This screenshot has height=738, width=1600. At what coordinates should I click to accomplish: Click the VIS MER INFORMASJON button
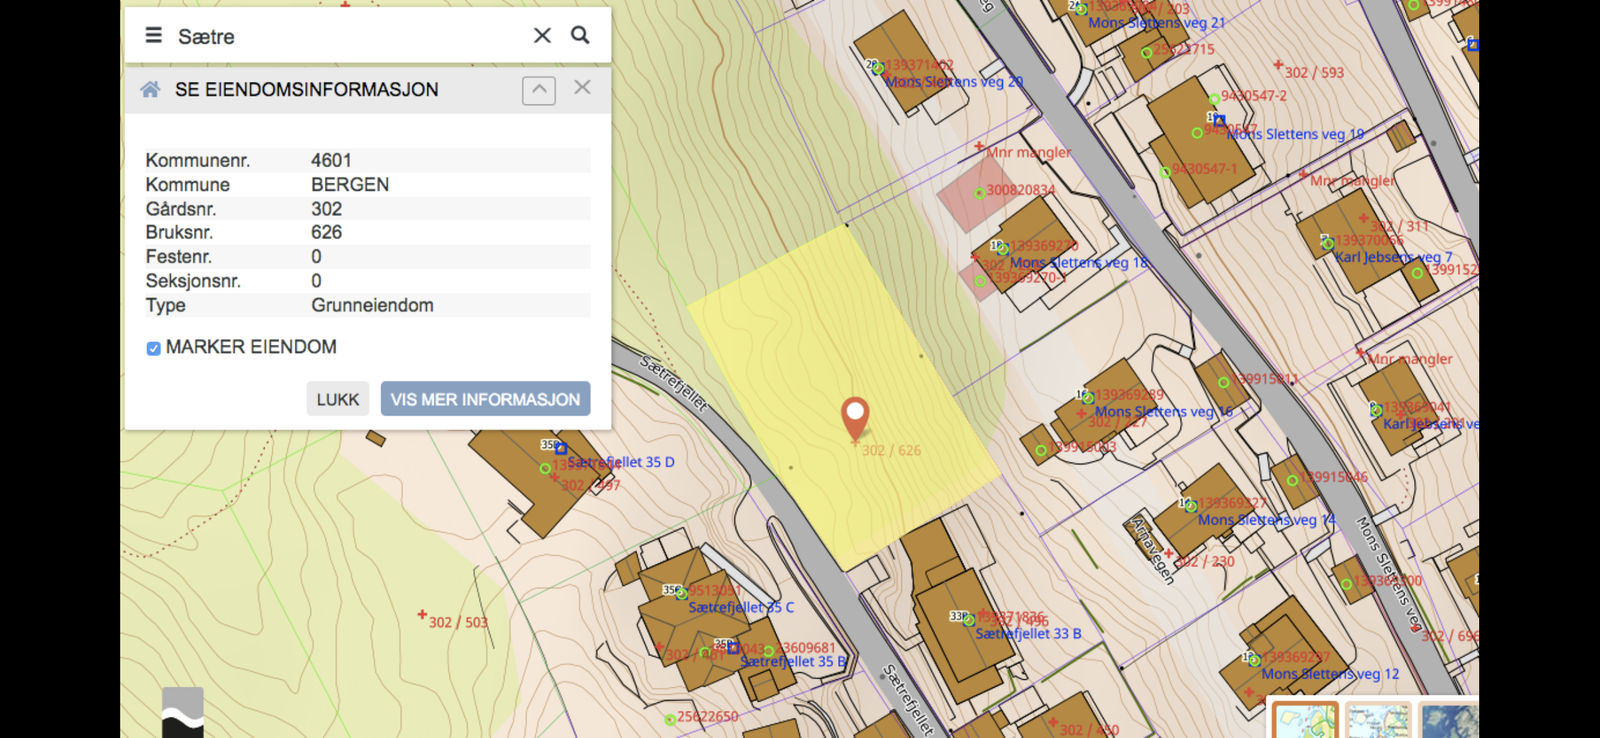[485, 399]
